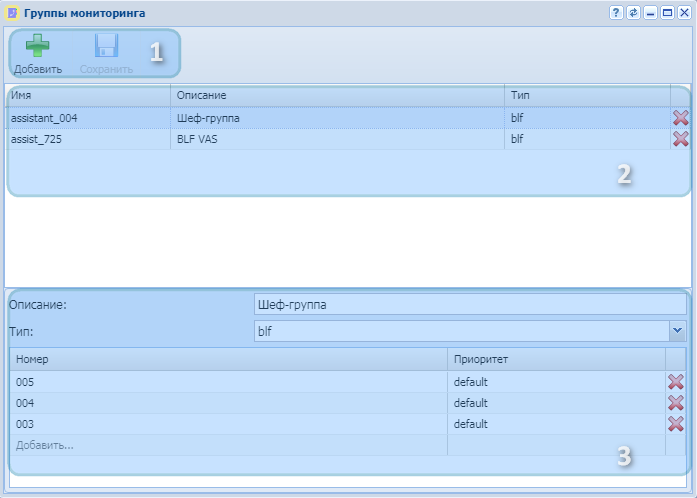Open the help question mark icon
The width and height of the screenshot is (697, 498).
tap(617, 13)
